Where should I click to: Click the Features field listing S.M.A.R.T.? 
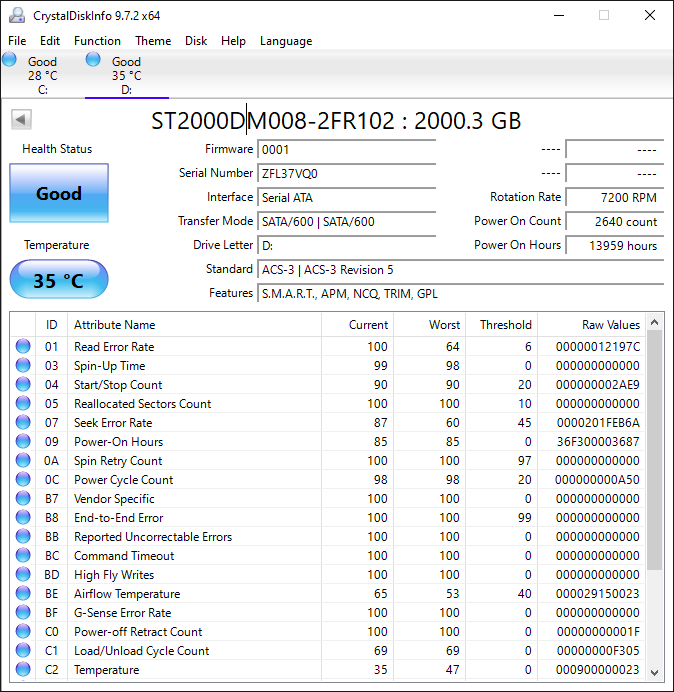[461, 293]
